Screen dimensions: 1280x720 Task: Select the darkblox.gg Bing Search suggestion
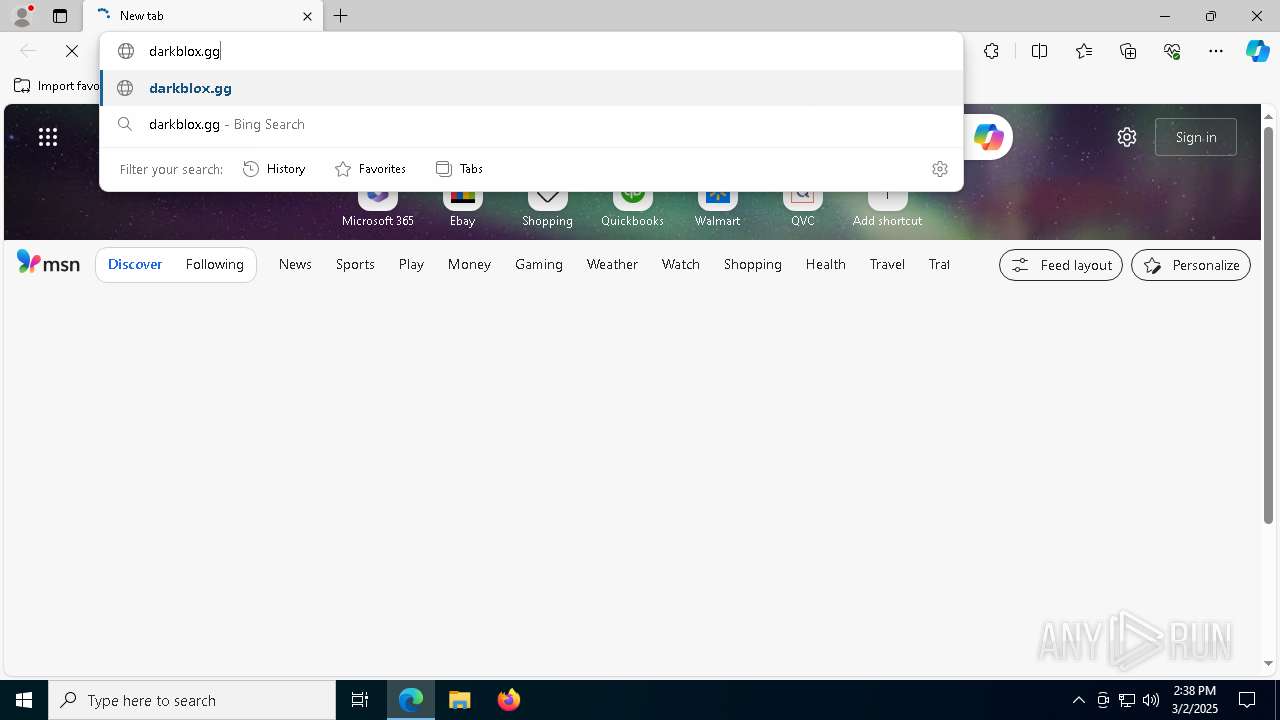[x=531, y=124]
